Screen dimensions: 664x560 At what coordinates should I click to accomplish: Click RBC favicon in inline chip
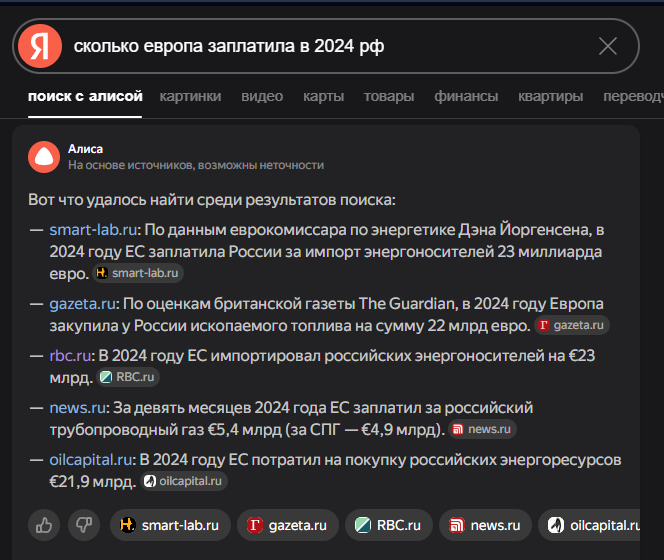(x=106, y=377)
